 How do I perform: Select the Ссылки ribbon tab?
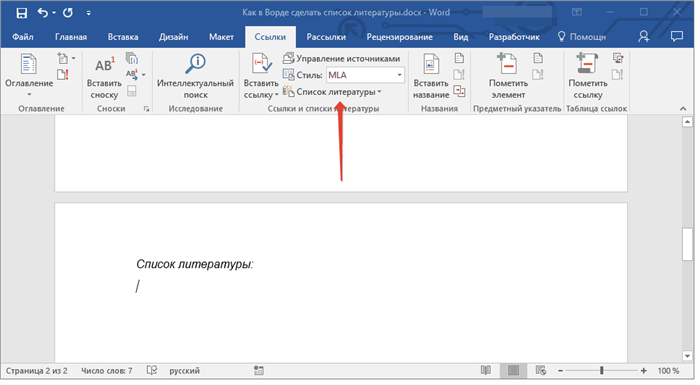[x=270, y=37]
